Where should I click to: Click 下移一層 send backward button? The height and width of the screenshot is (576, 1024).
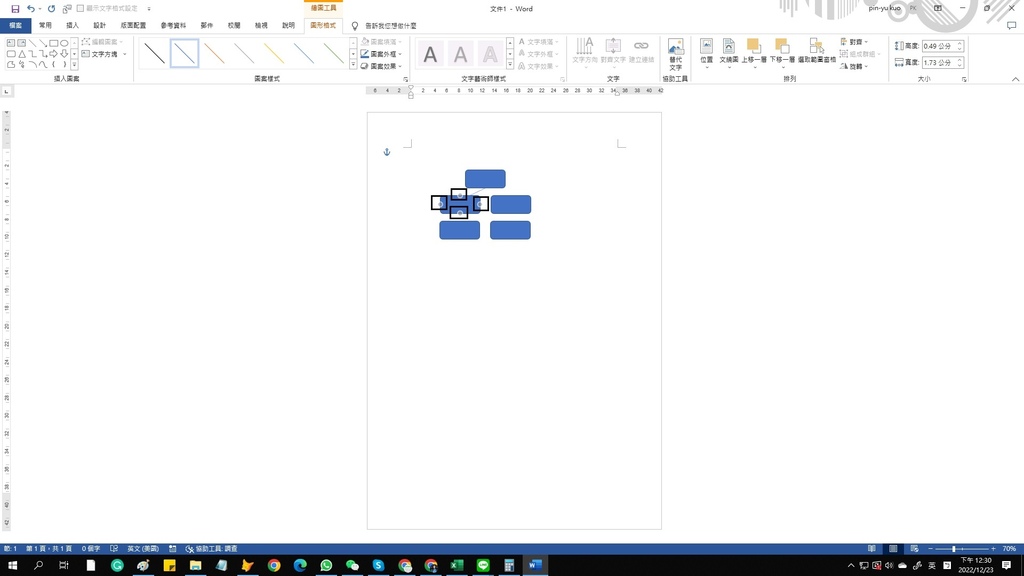tap(782, 54)
